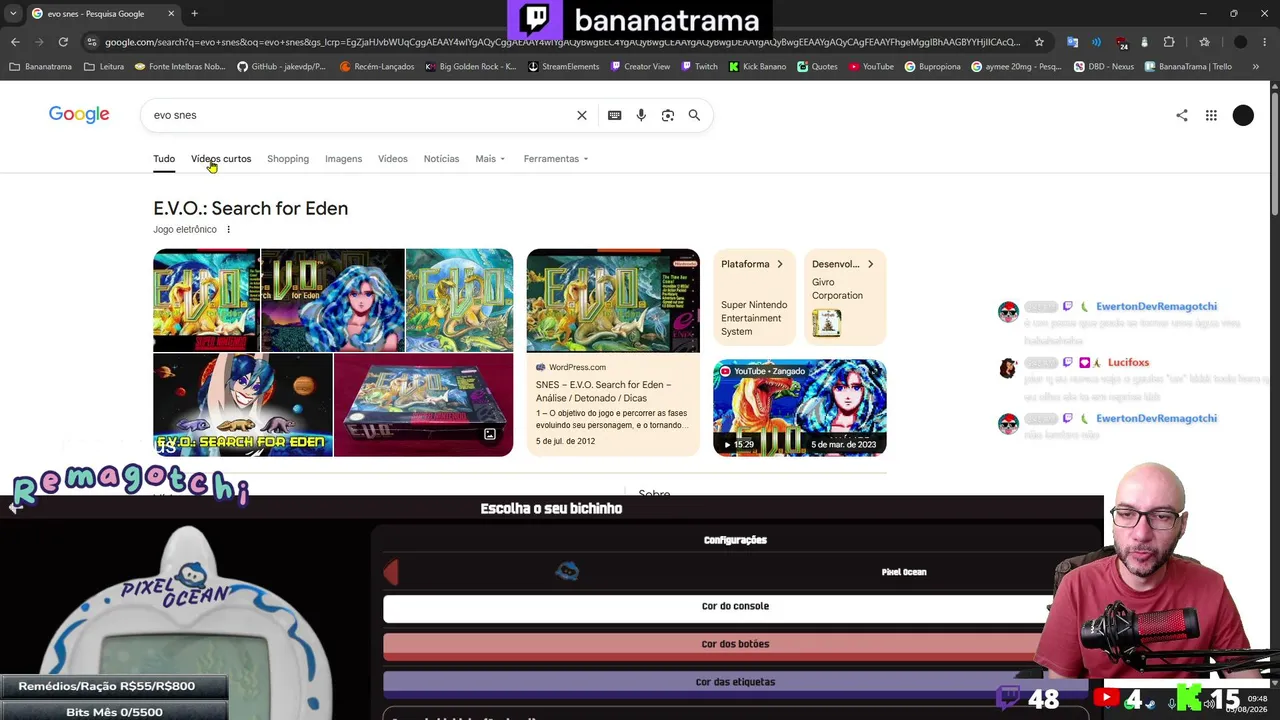Open the Bupropiona bookmark
The width and height of the screenshot is (1280, 720).
(x=933, y=67)
